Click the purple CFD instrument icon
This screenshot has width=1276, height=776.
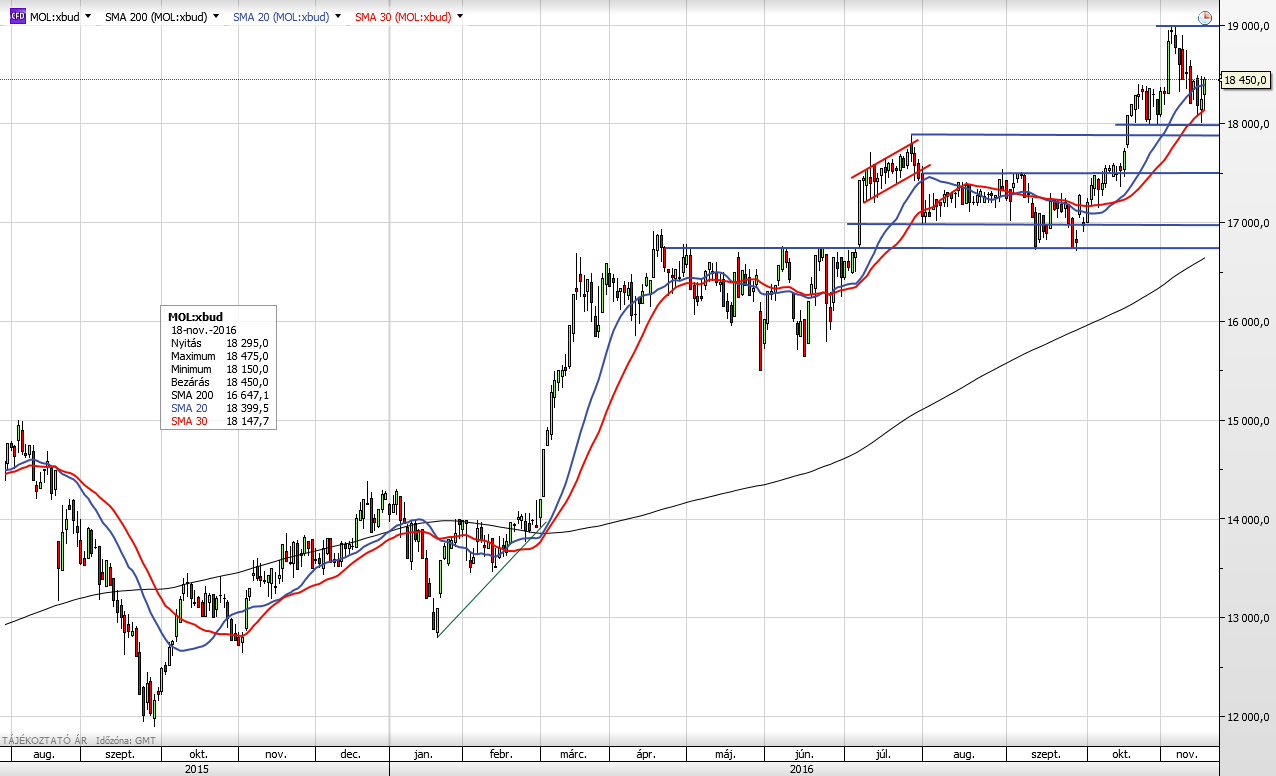18,17
